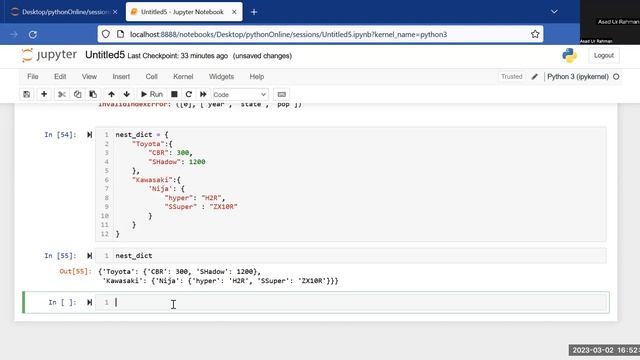
Task: Open the Kernel menu
Action: (x=183, y=76)
